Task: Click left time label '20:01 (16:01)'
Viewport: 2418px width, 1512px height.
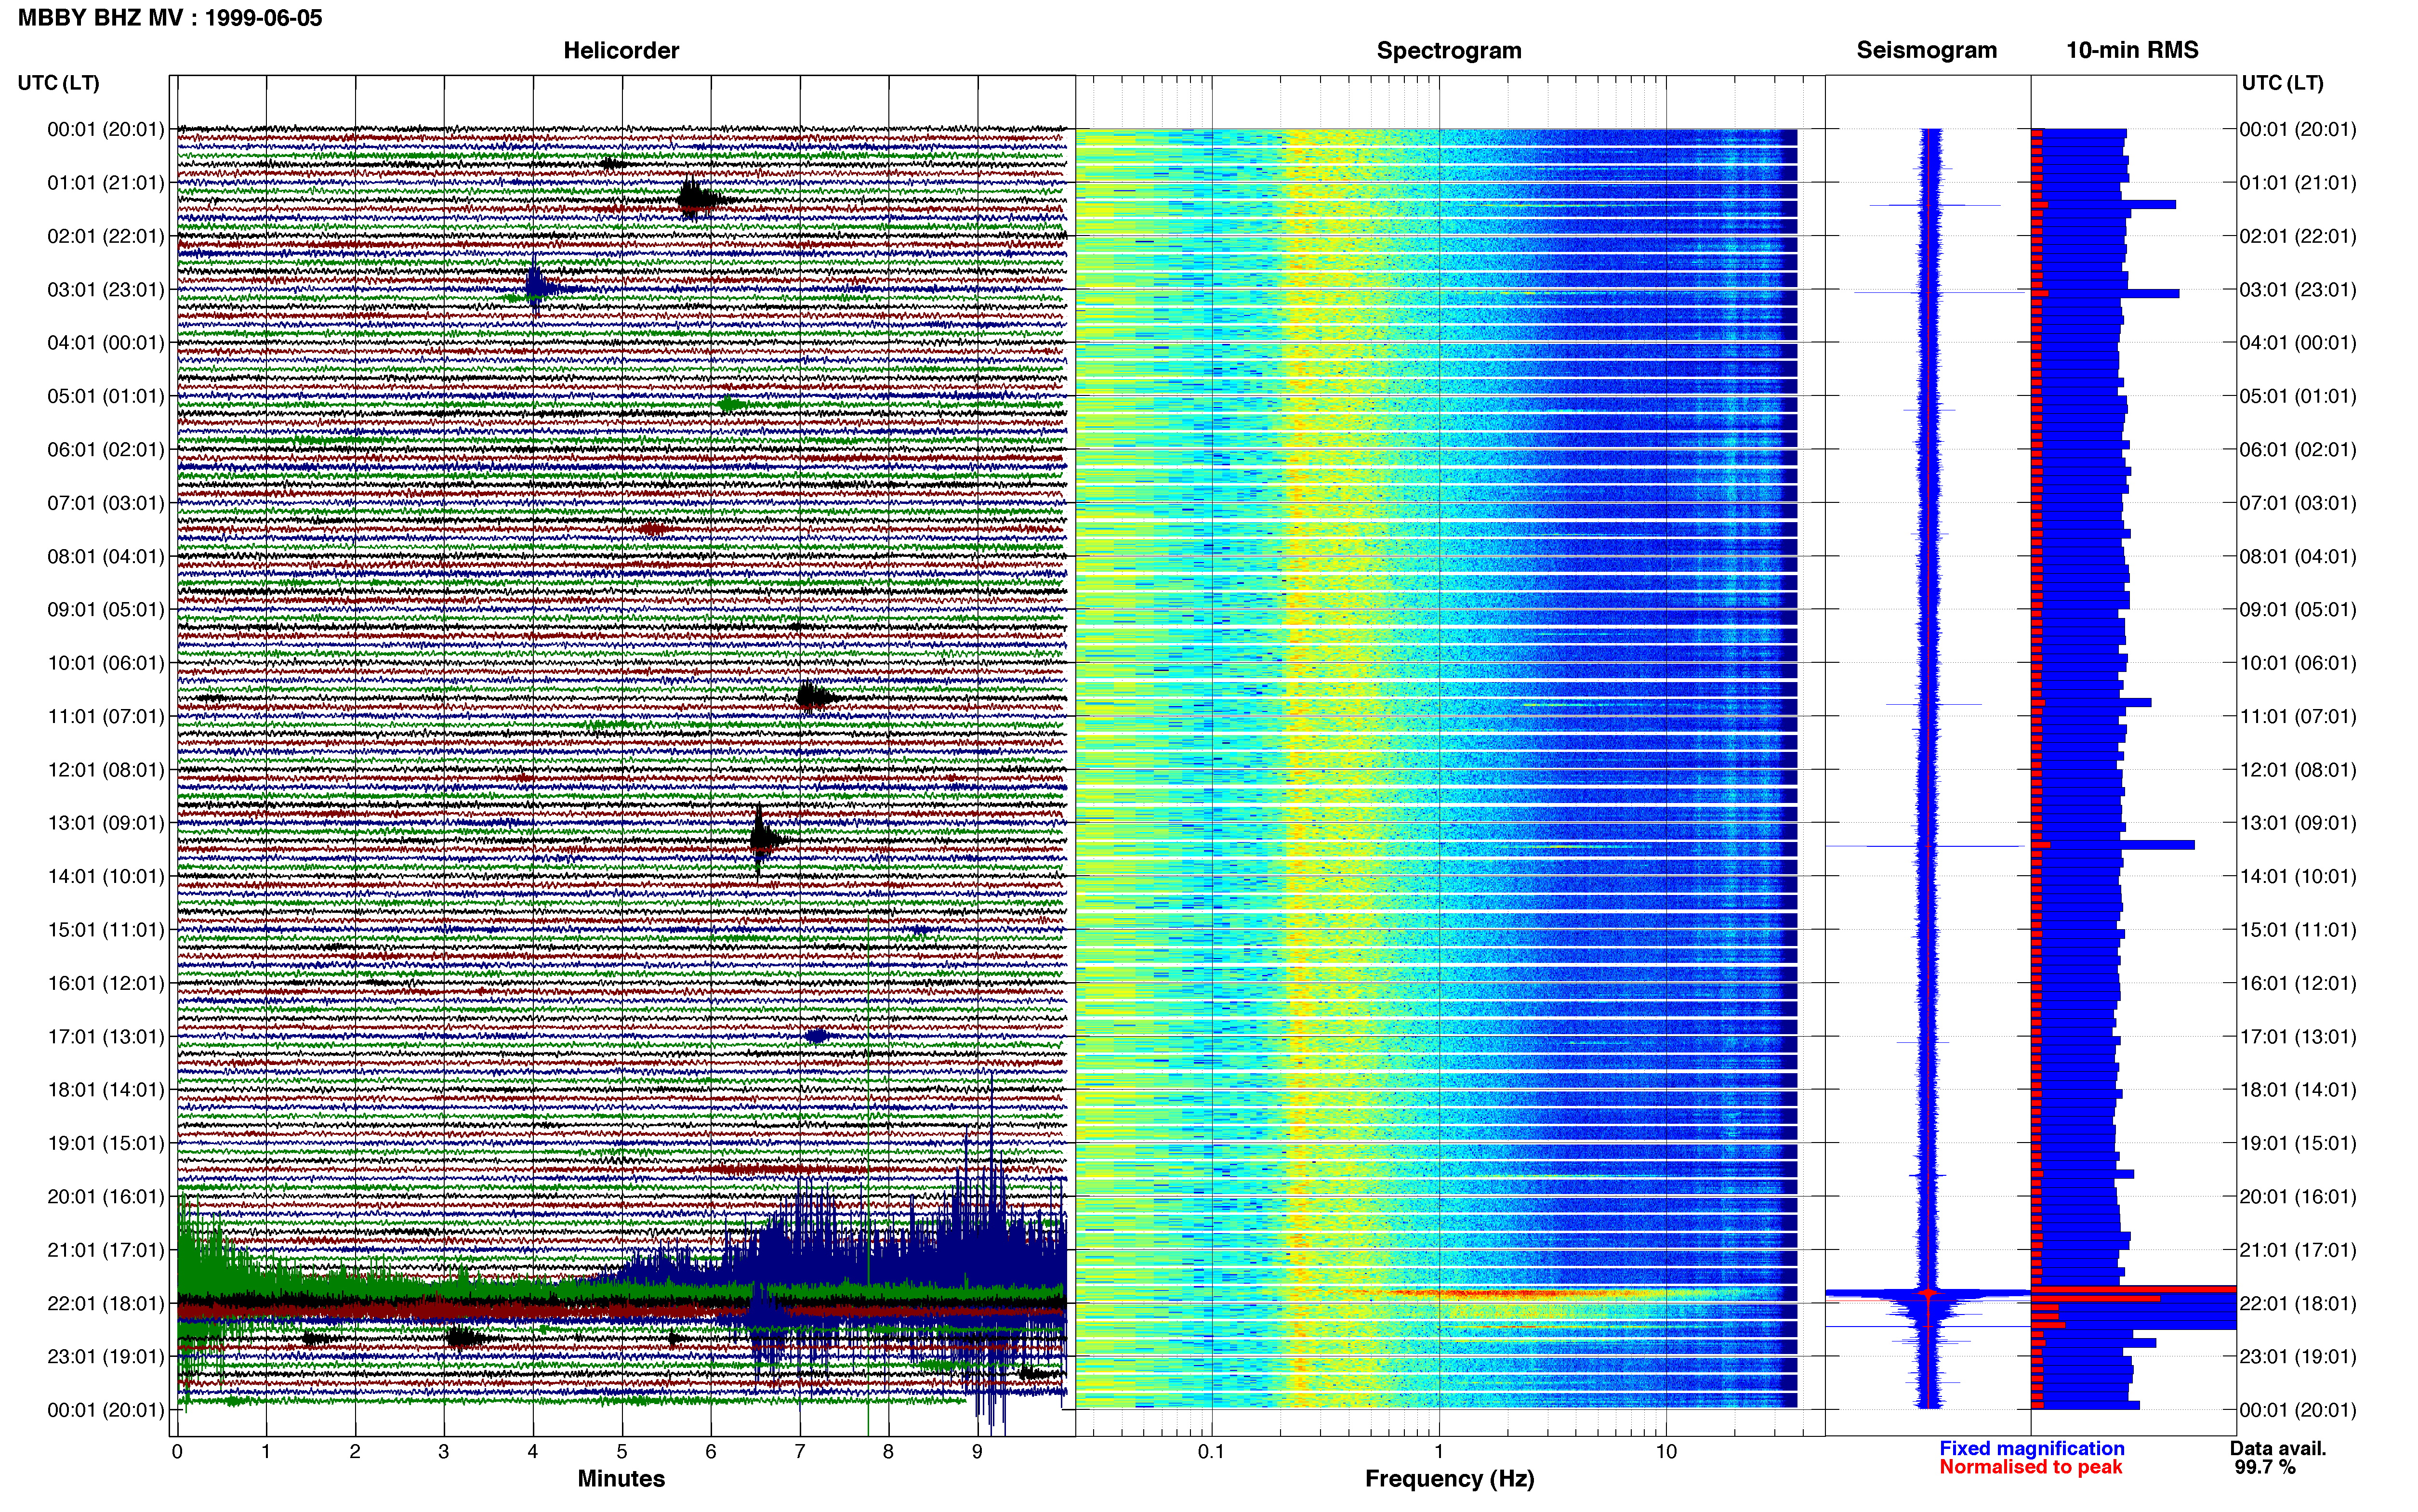Action: [106, 1197]
